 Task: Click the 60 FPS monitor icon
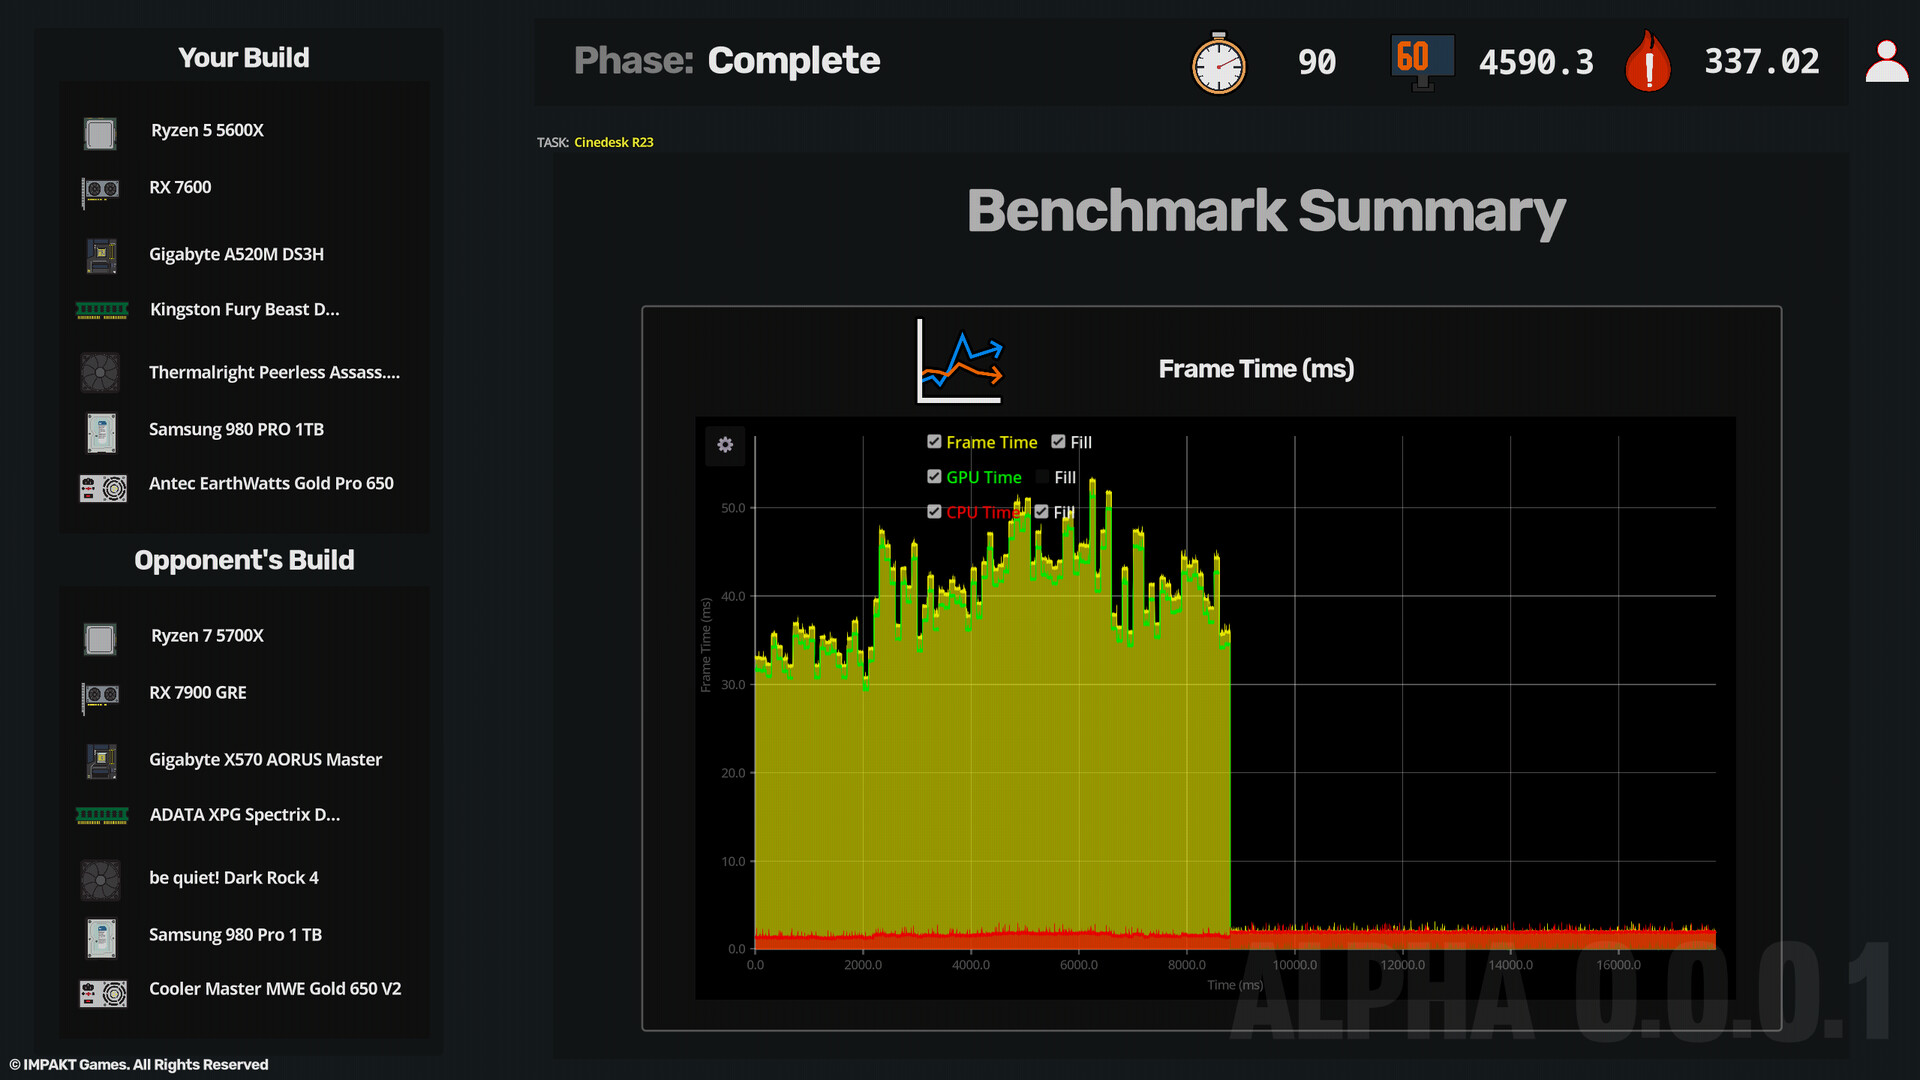coord(1421,62)
